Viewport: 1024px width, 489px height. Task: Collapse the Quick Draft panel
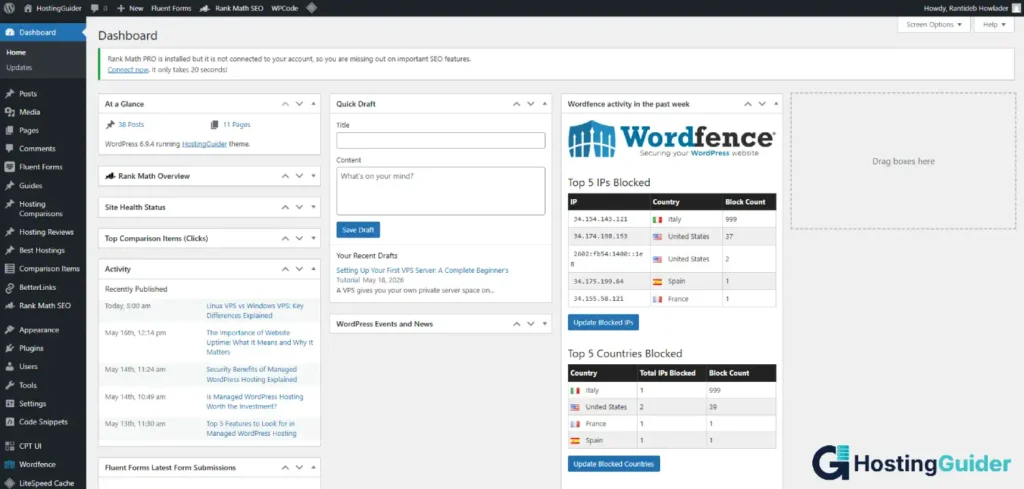coord(545,104)
